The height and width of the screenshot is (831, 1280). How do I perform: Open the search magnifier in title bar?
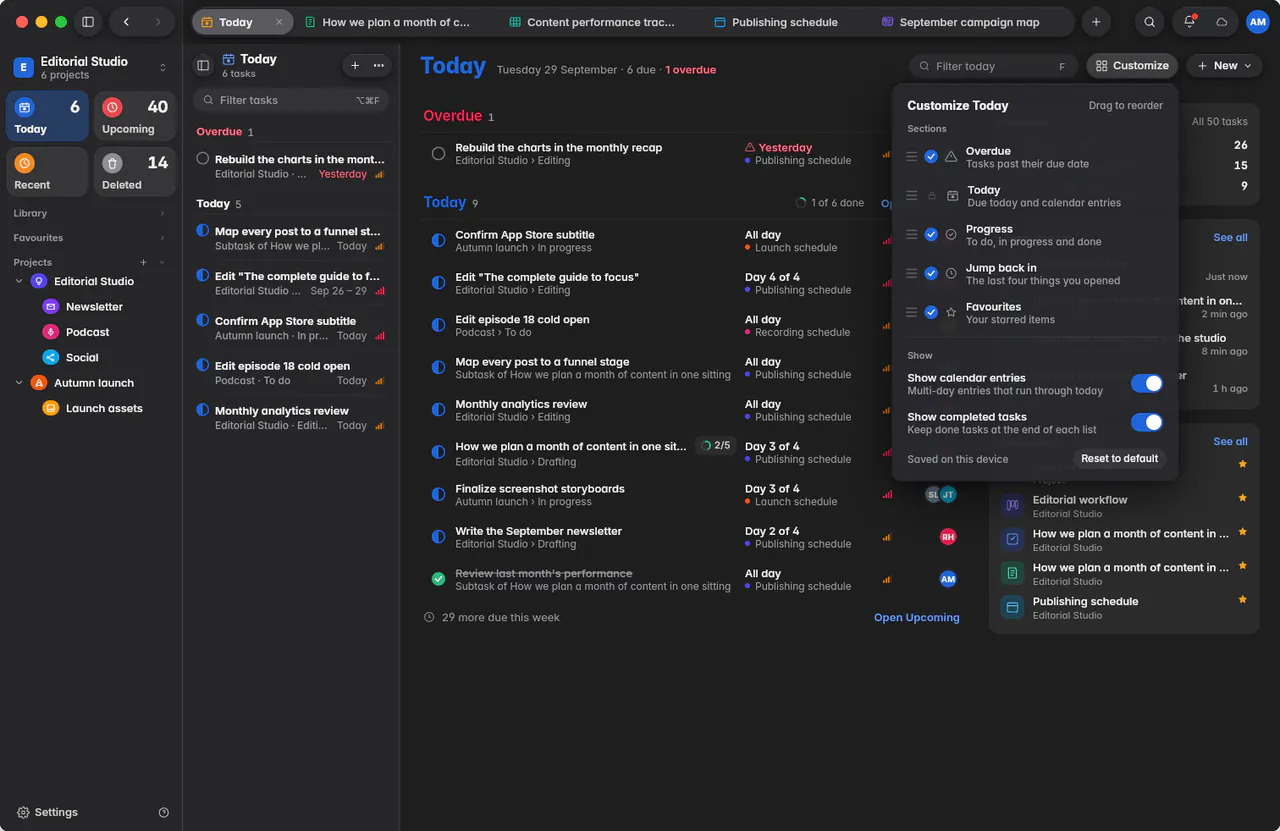coord(1150,22)
